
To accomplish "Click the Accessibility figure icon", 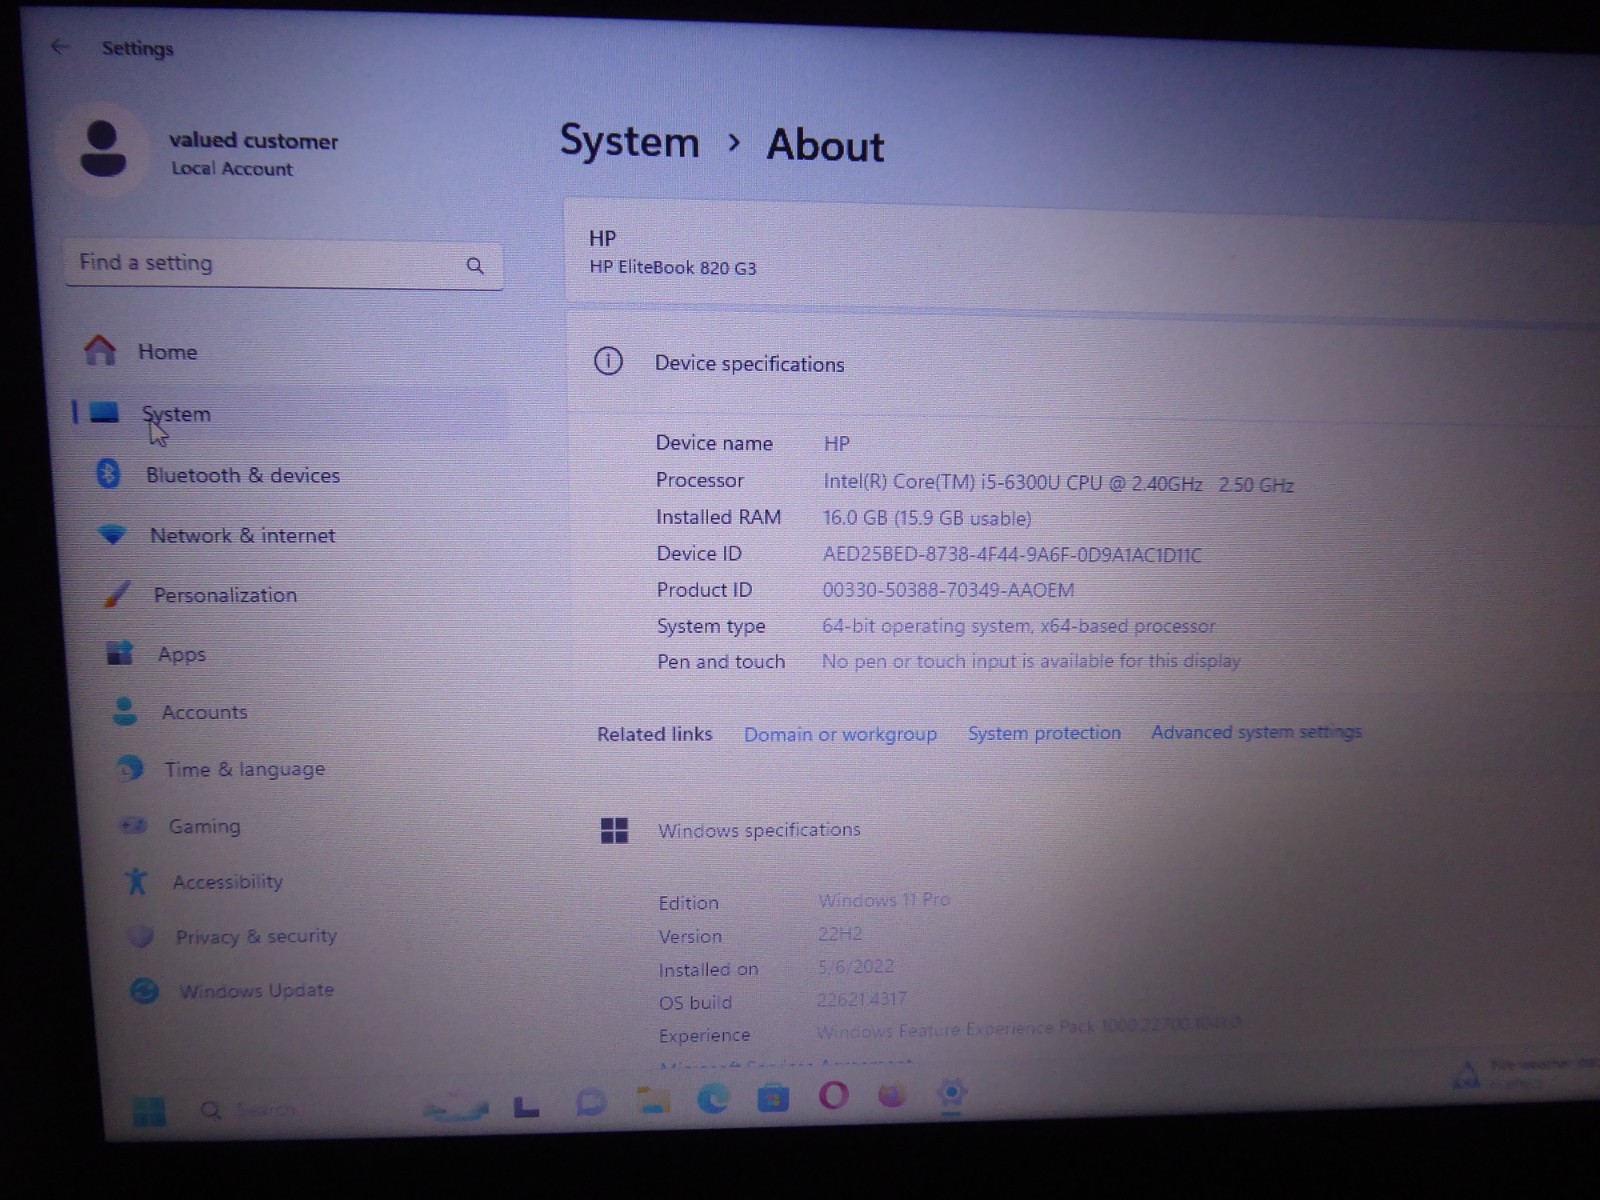I will click(137, 880).
